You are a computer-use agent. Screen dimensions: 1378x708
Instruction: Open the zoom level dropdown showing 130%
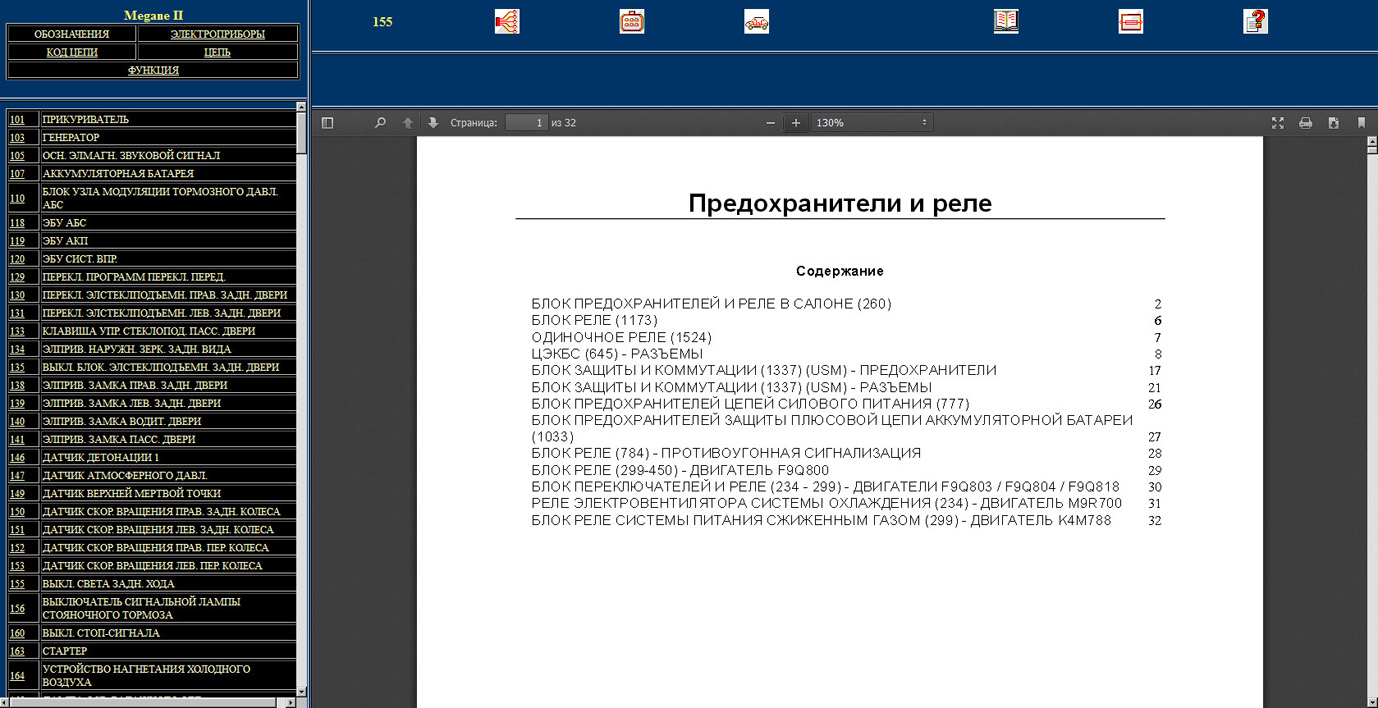(871, 123)
